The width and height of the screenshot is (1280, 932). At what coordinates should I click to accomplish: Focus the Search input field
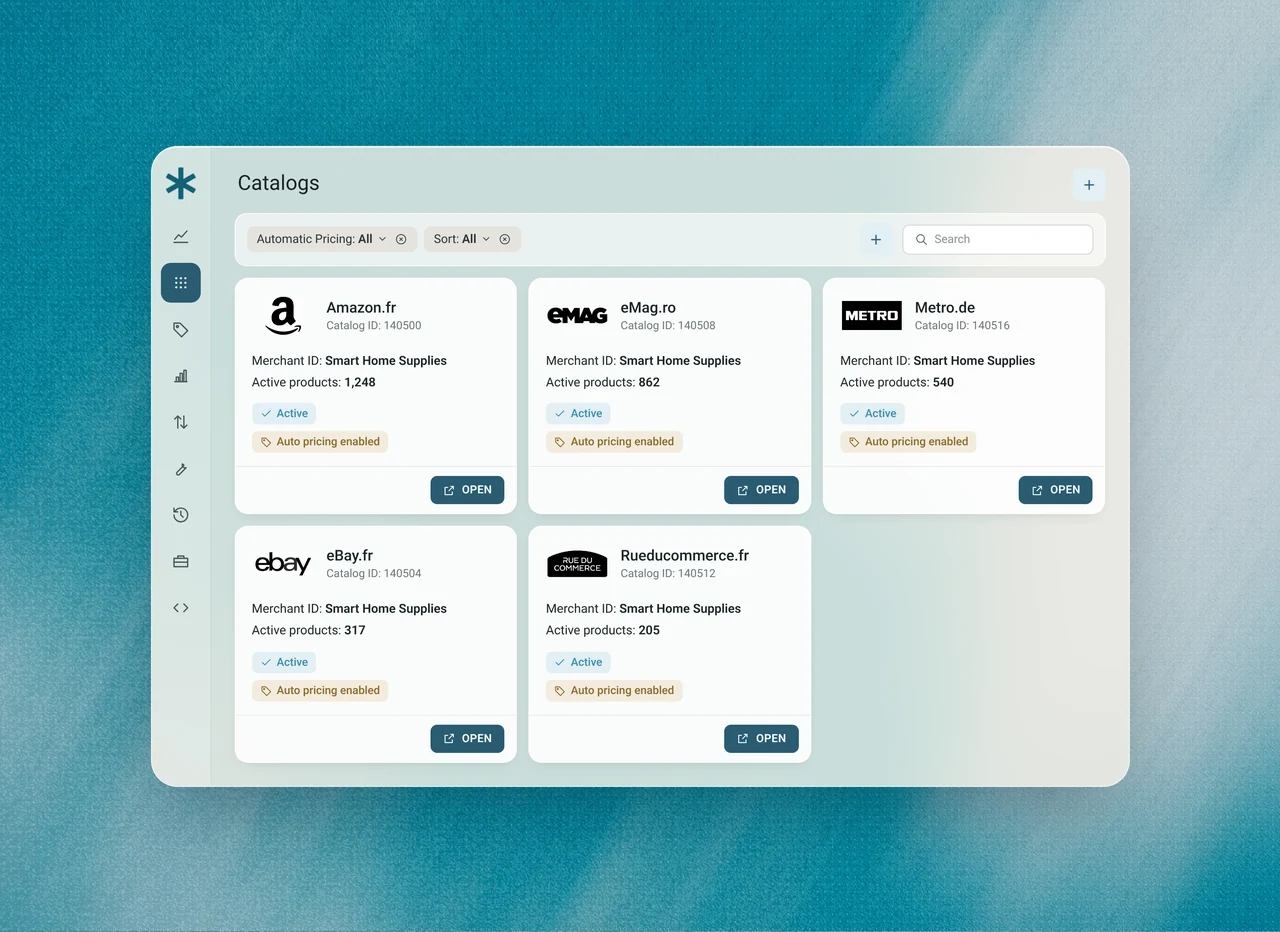point(997,239)
